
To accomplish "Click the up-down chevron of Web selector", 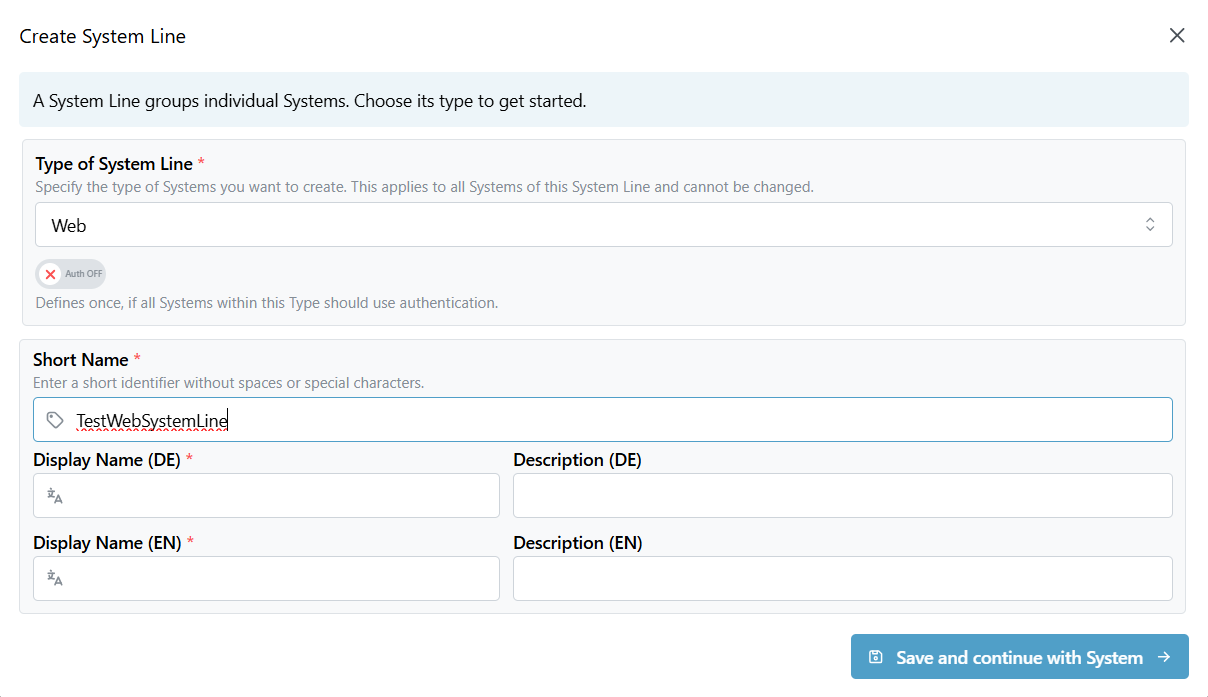I will click(x=1150, y=225).
